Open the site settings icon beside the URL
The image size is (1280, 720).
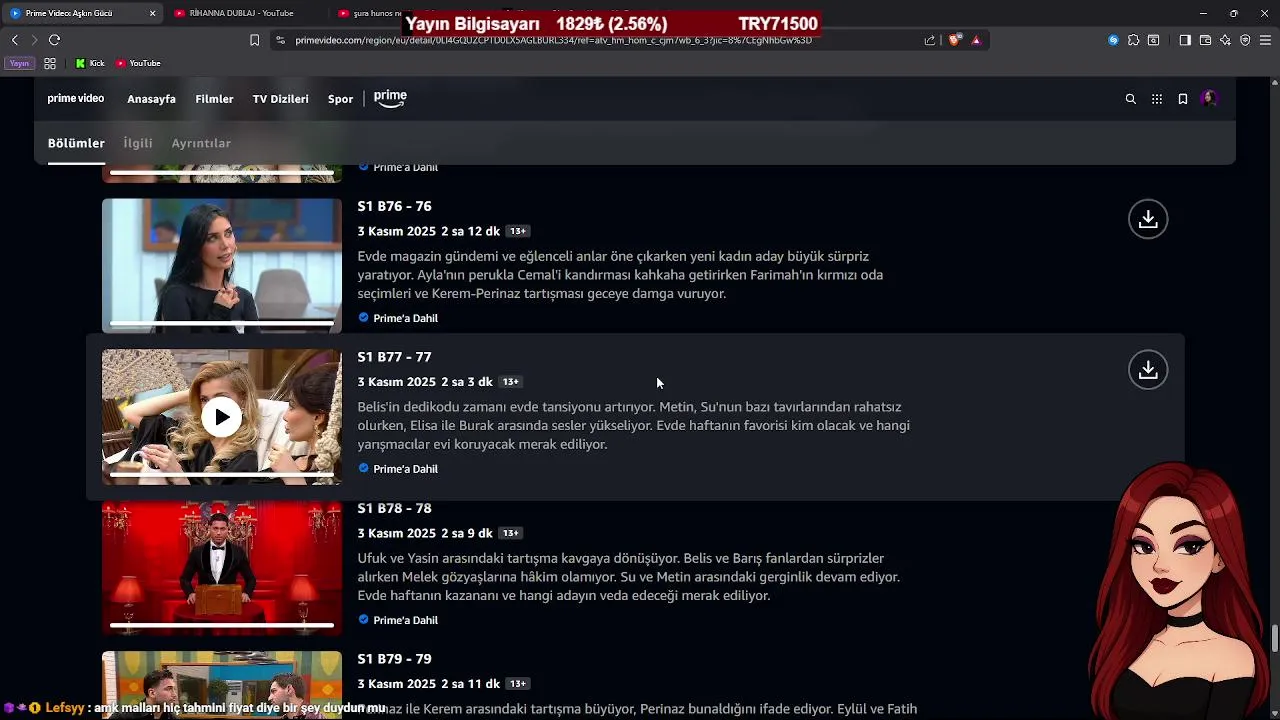(x=280, y=40)
